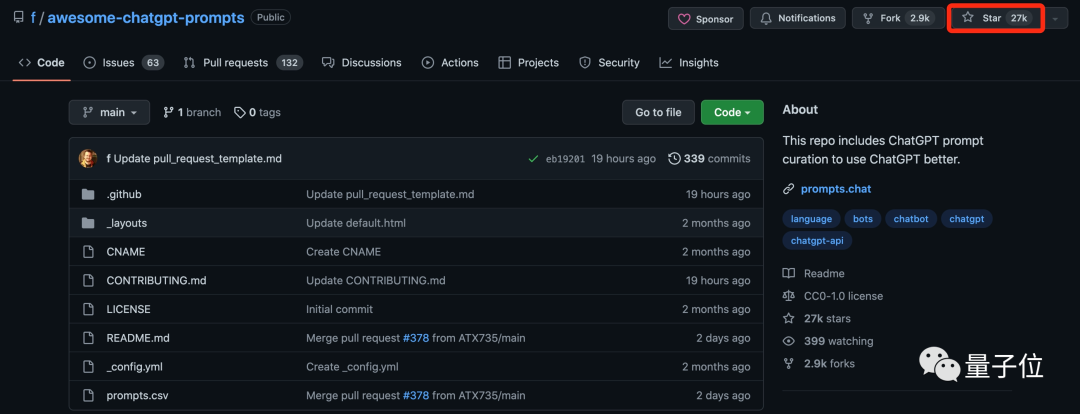Go to the Discussions tab
This screenshot has height=414, width=1080.
[362, 62]
